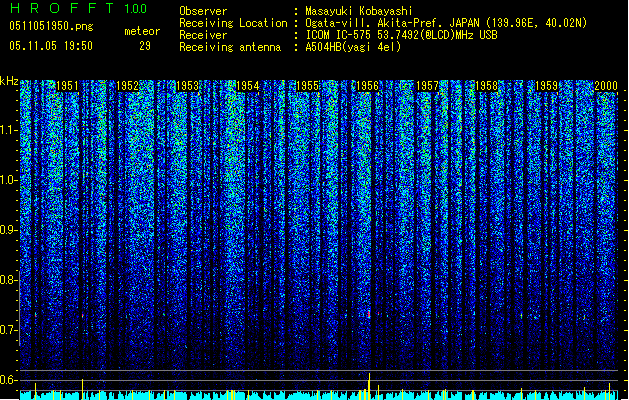Click the 1954 time marker

click(248, 86)
